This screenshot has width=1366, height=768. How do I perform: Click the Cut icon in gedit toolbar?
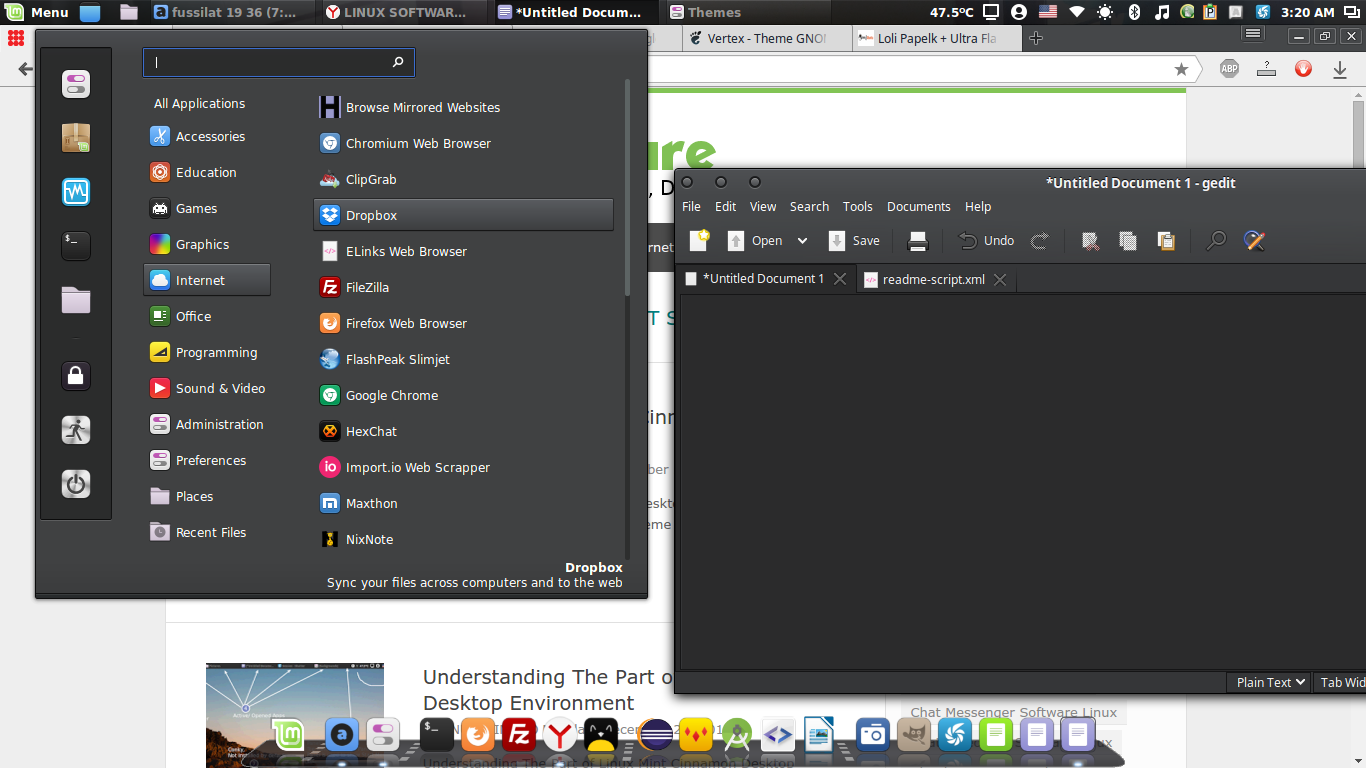pos(1091,240)
